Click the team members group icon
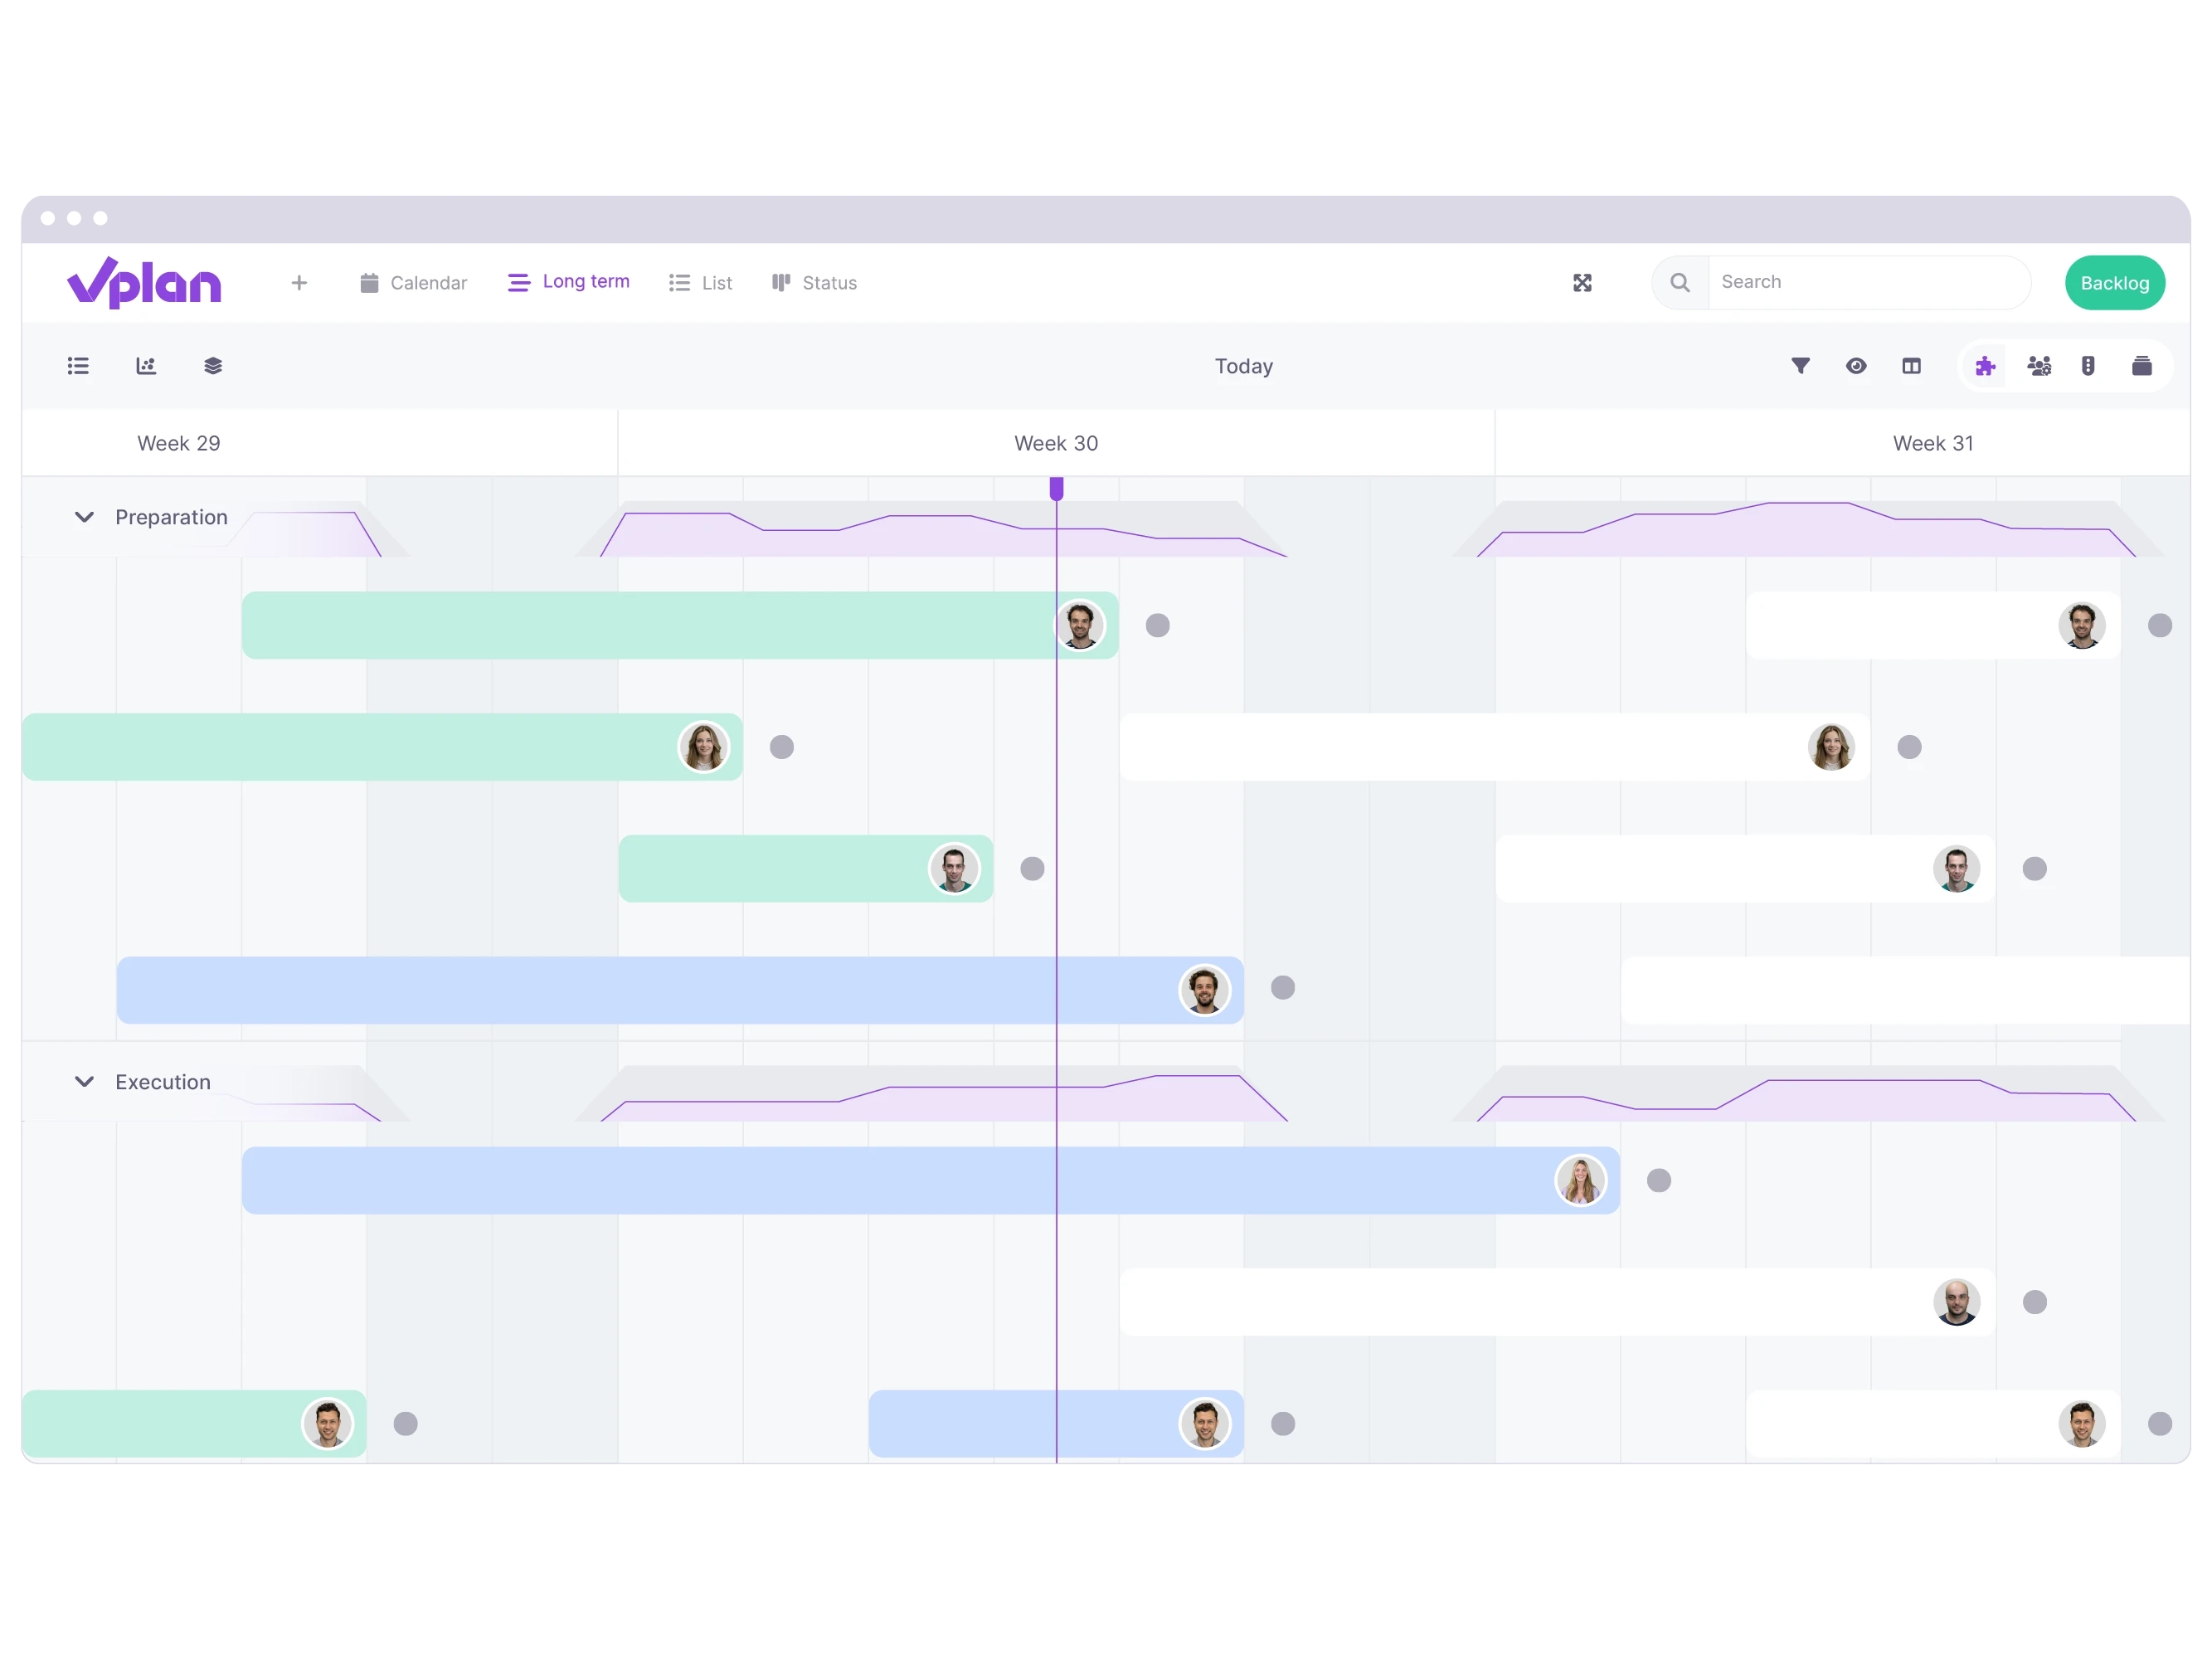 pos(2039,366)
